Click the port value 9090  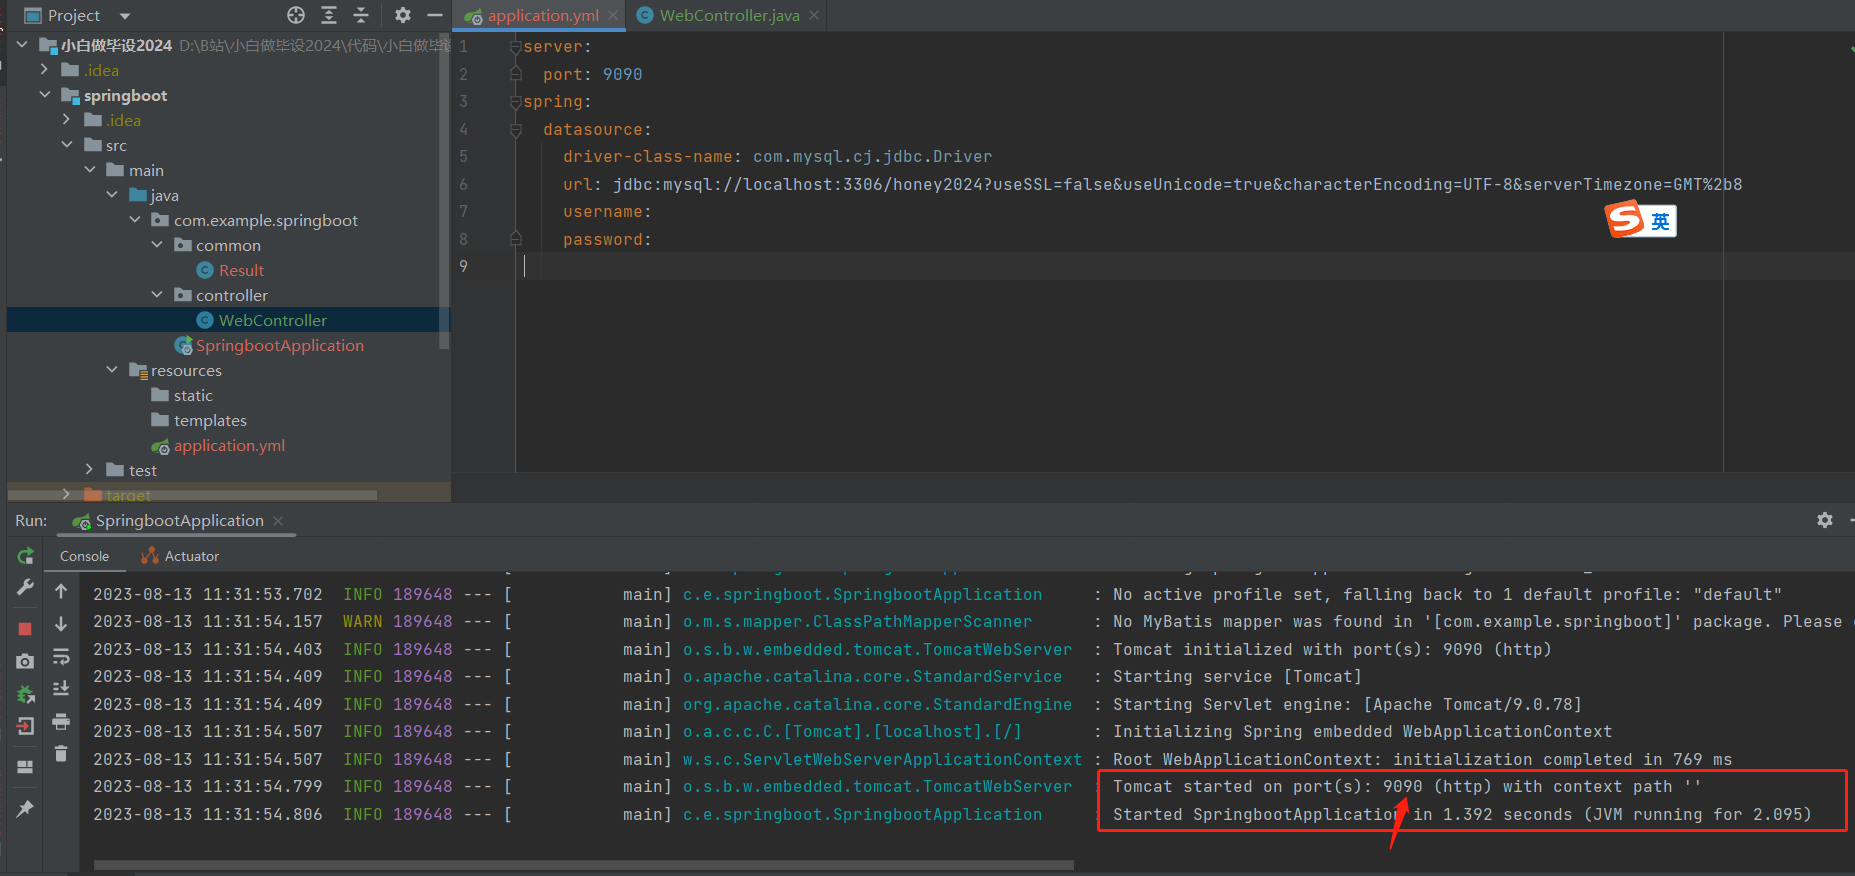(622, 75)
